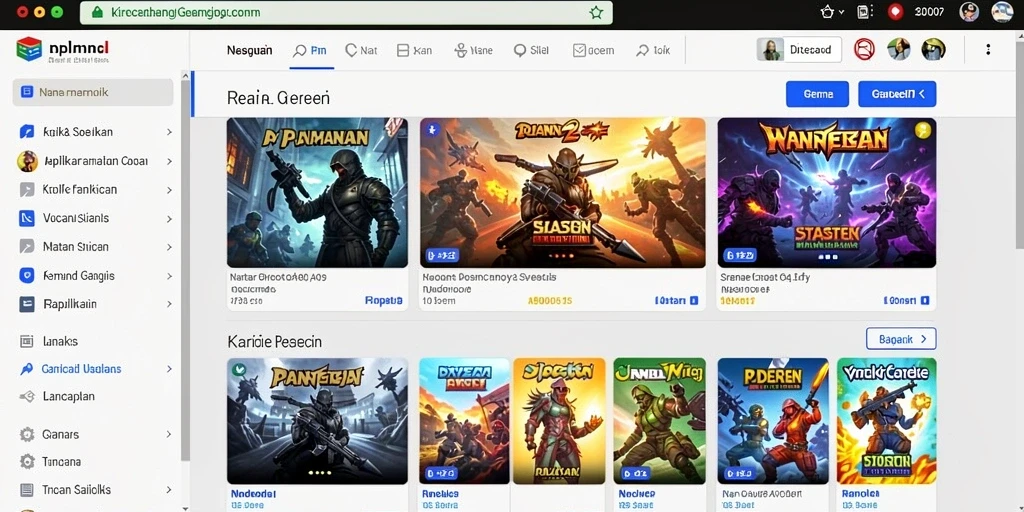This screenshot has width=1024, height=512.
Task: Expand the Vocani Sliants chevron
Action: coord(169,219)
